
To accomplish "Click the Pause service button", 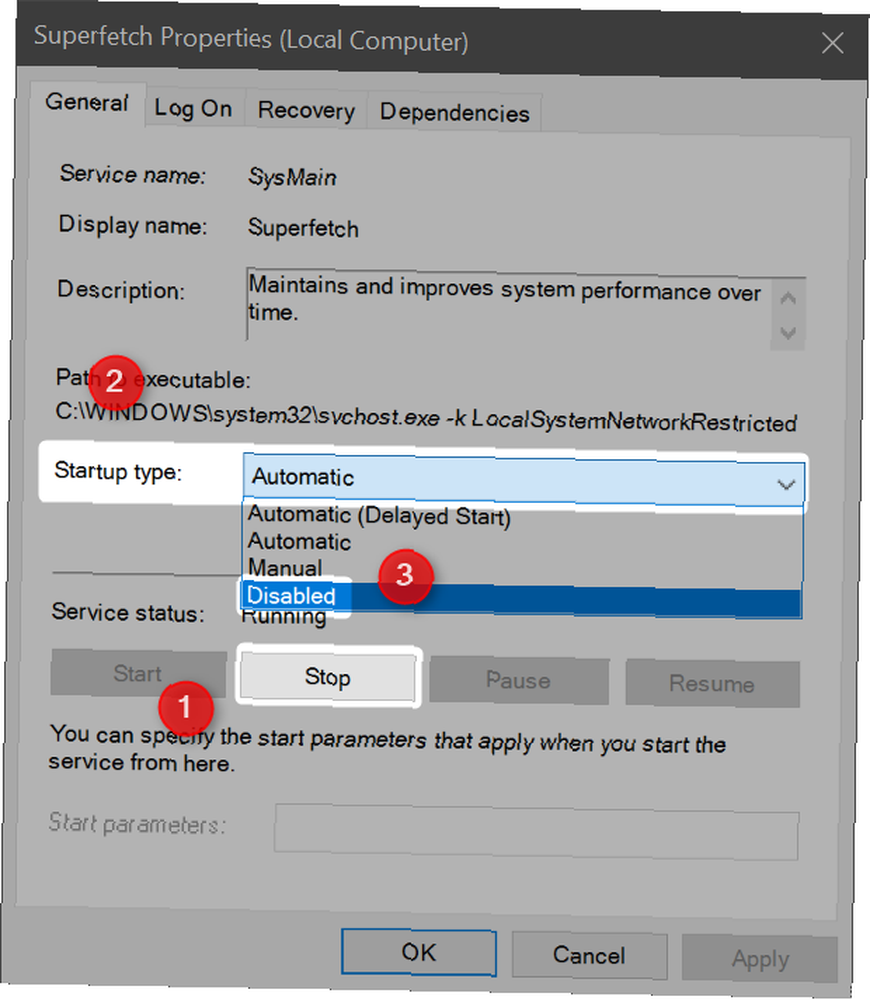I will click(x=519, y=680).
